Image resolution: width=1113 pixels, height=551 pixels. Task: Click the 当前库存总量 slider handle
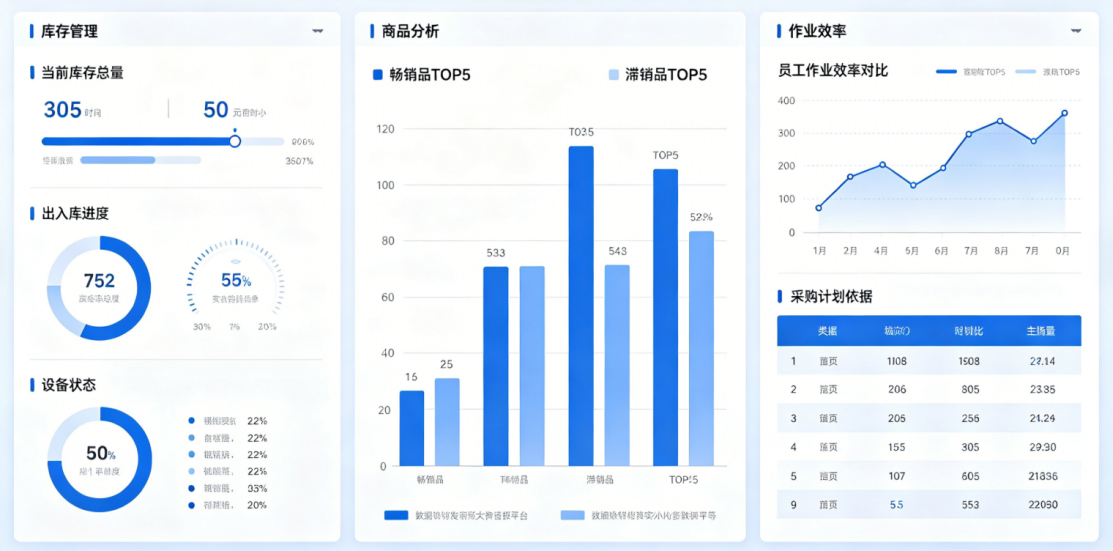(x=235, y=141)
